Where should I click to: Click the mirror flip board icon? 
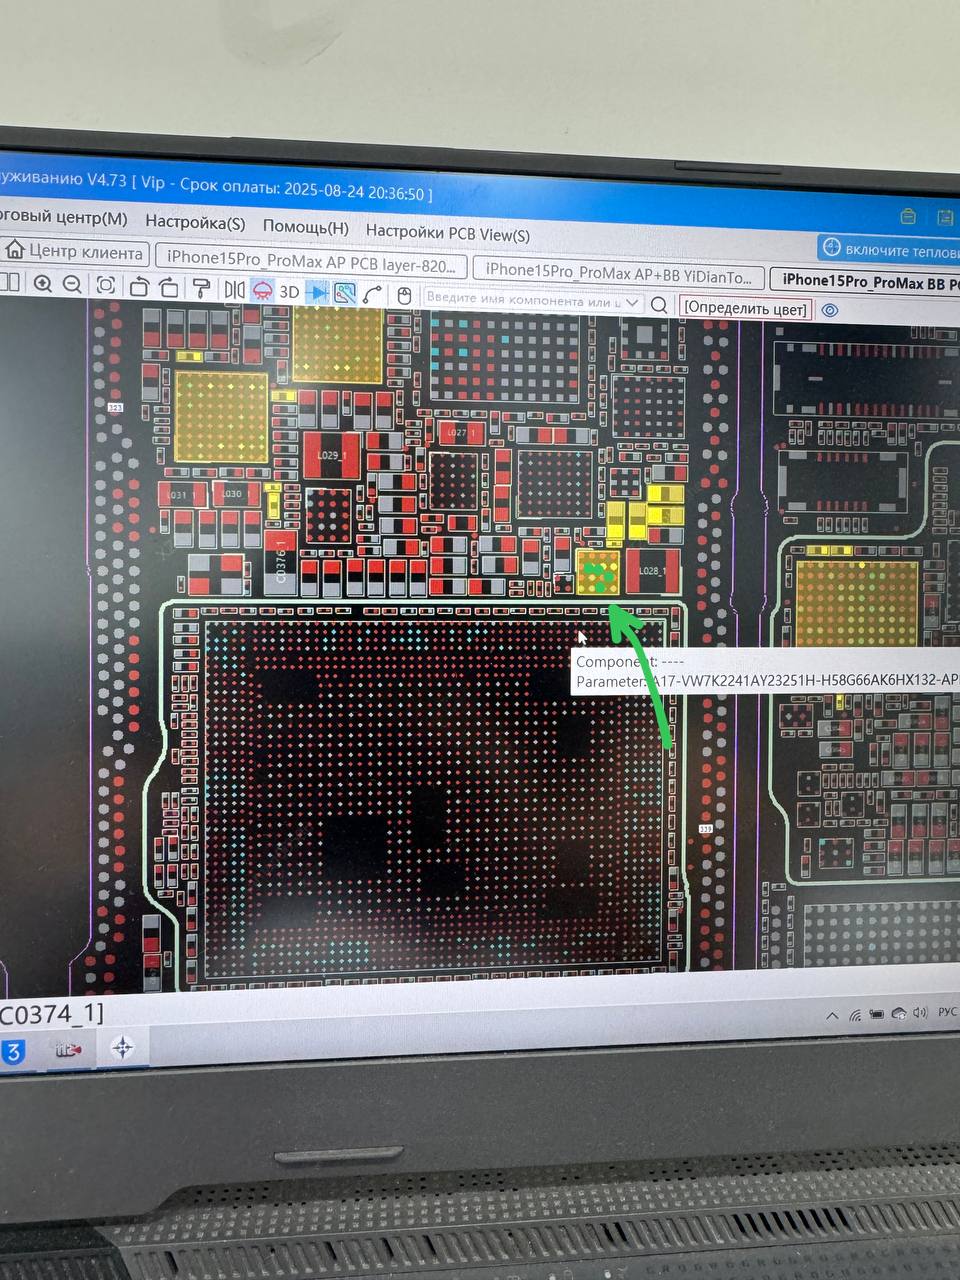tap(234, 290)
